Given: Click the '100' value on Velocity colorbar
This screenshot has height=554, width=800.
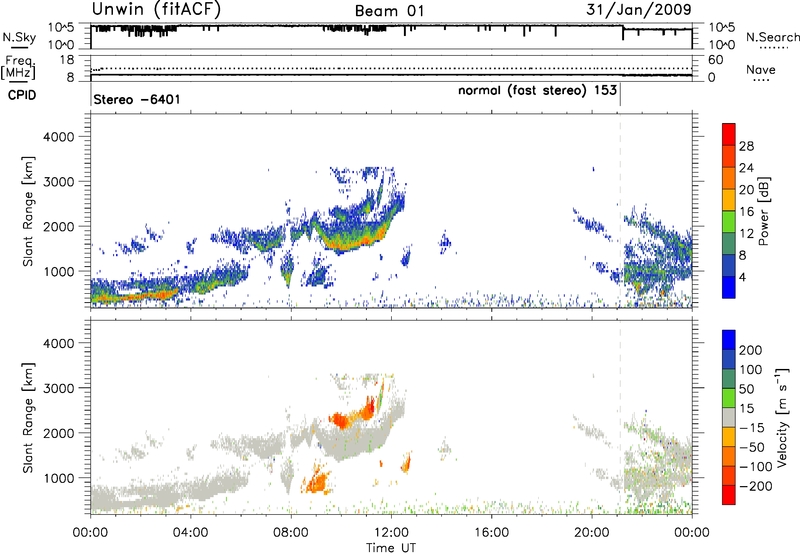Looking at the screenshot, I should click(x=751, y=370).
